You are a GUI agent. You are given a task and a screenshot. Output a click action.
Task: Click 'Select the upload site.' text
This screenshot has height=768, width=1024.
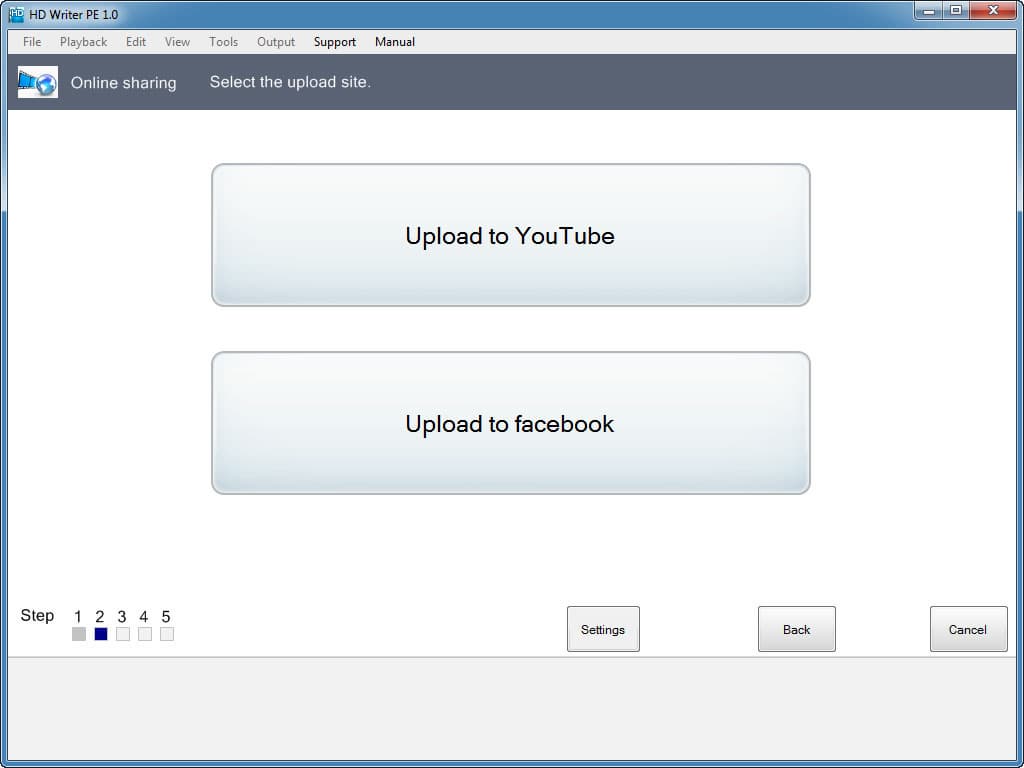[290, 82]
